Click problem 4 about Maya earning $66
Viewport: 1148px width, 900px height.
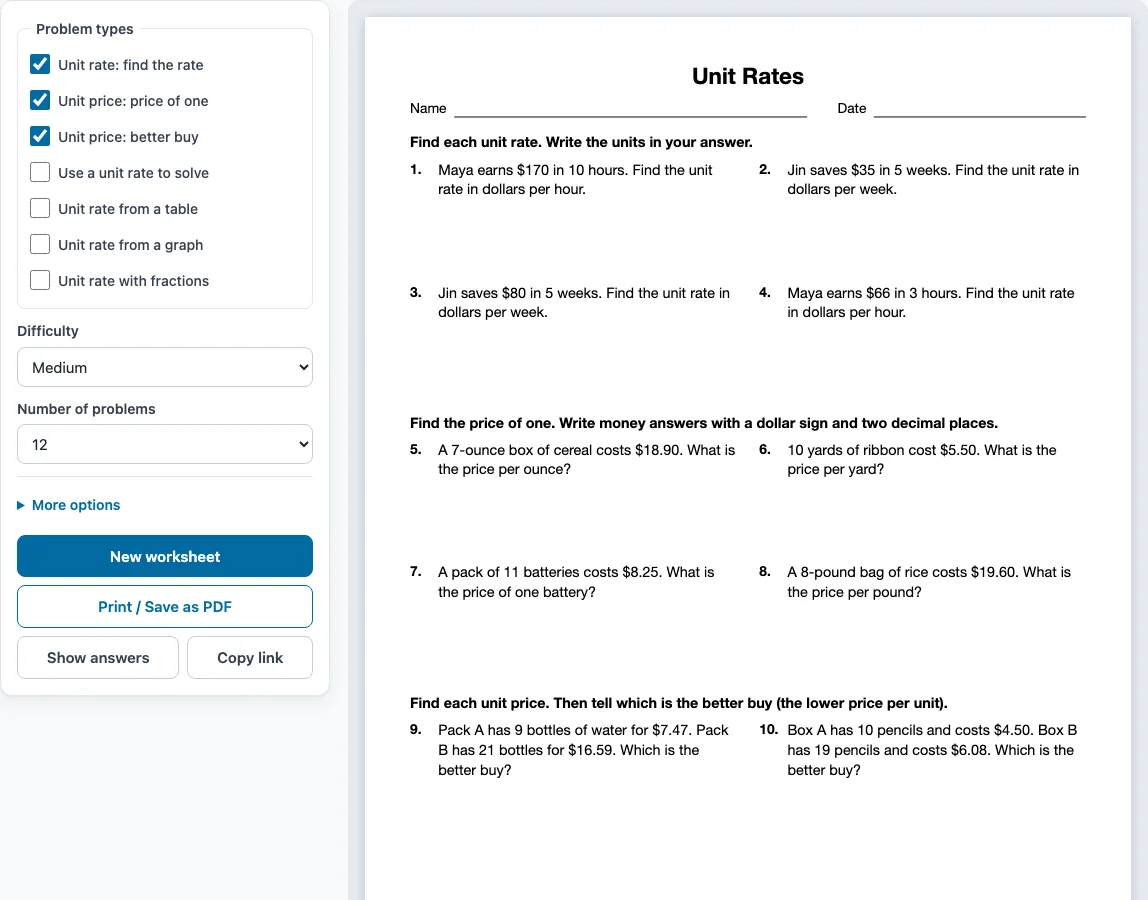931,302
